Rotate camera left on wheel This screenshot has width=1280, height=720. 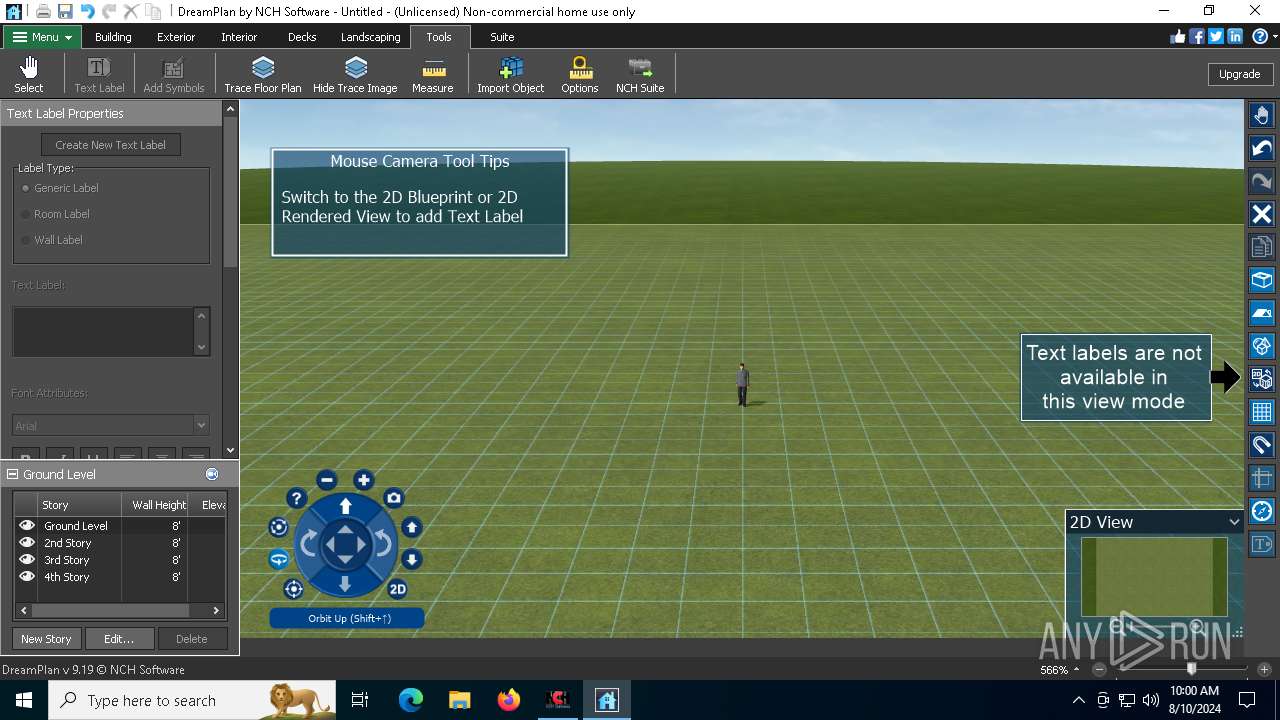pyautogui.click(x=308, y=545)
